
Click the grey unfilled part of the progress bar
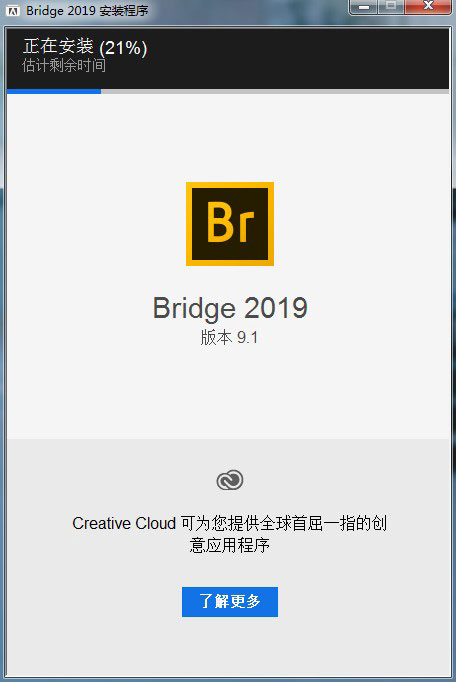275,91
